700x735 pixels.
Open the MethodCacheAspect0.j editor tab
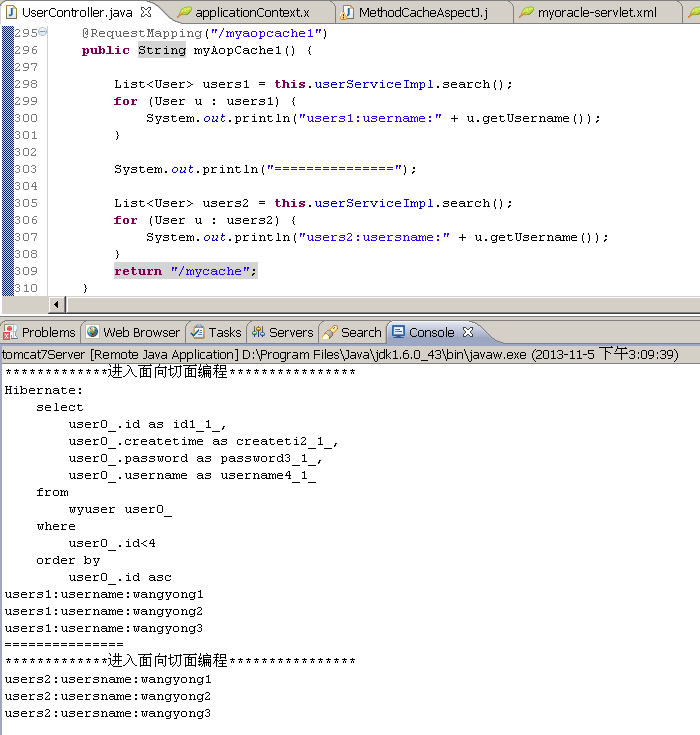423,13
